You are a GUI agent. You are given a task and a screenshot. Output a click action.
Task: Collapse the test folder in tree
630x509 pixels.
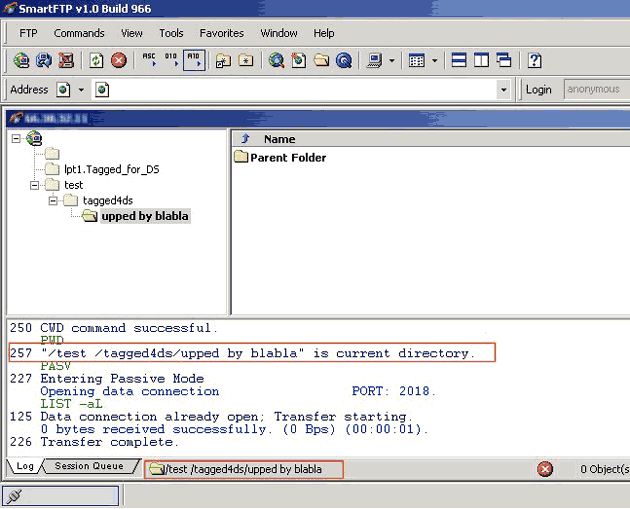click(37, 185)
